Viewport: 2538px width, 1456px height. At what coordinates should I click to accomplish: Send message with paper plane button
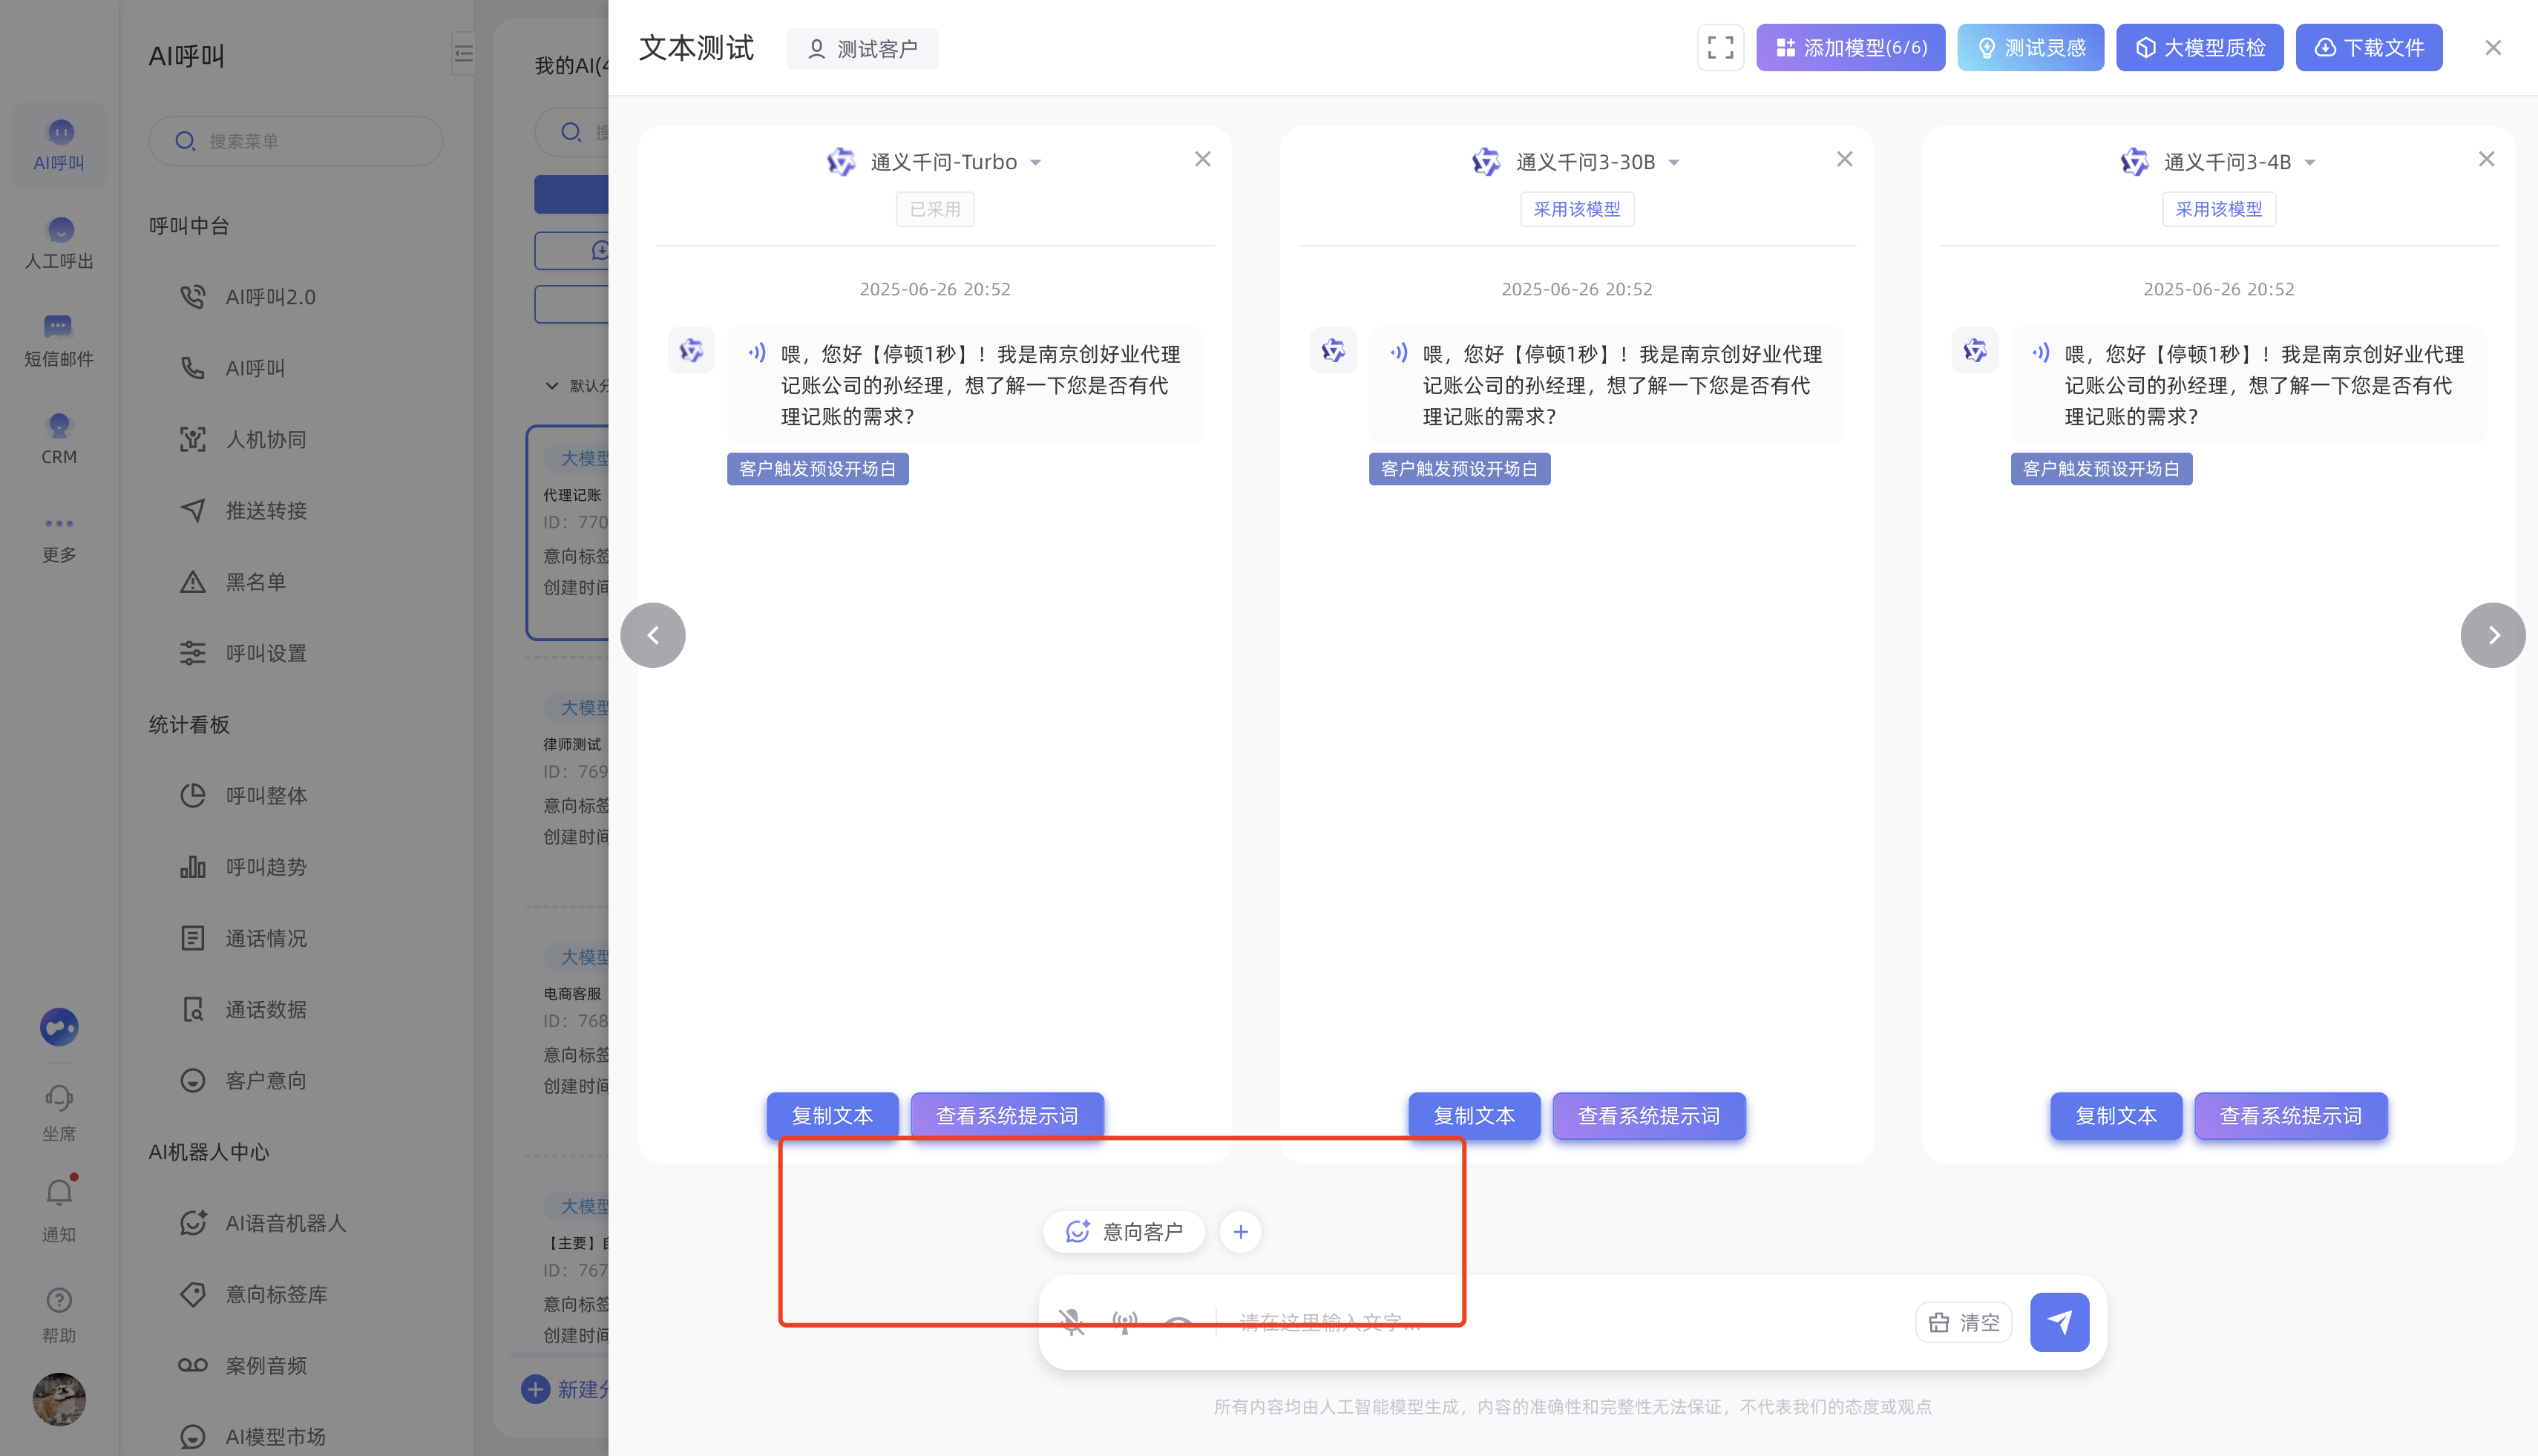pos(2059,1322)
